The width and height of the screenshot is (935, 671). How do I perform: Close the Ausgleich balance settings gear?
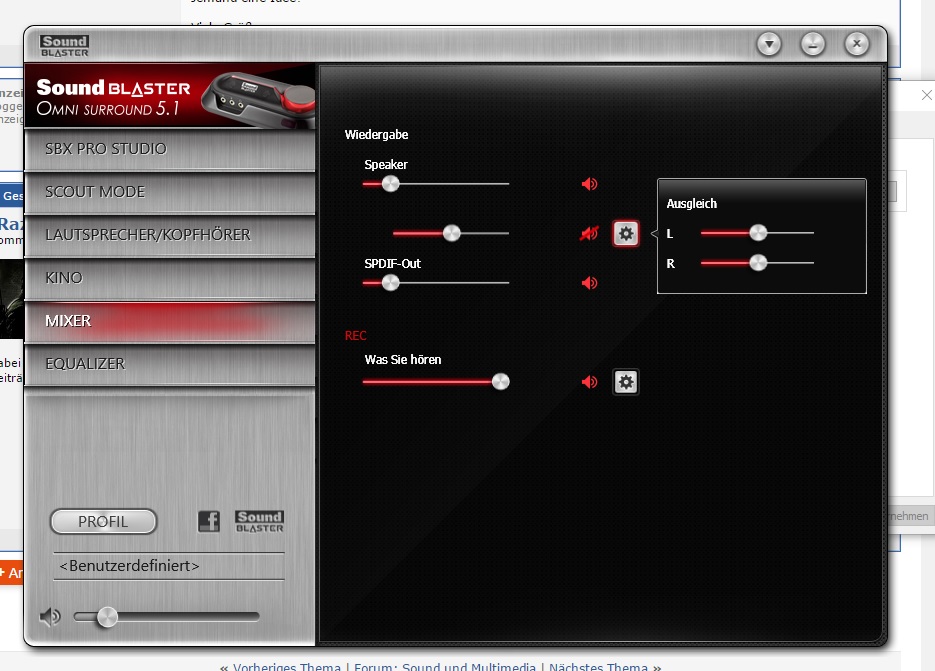(626, 233)
